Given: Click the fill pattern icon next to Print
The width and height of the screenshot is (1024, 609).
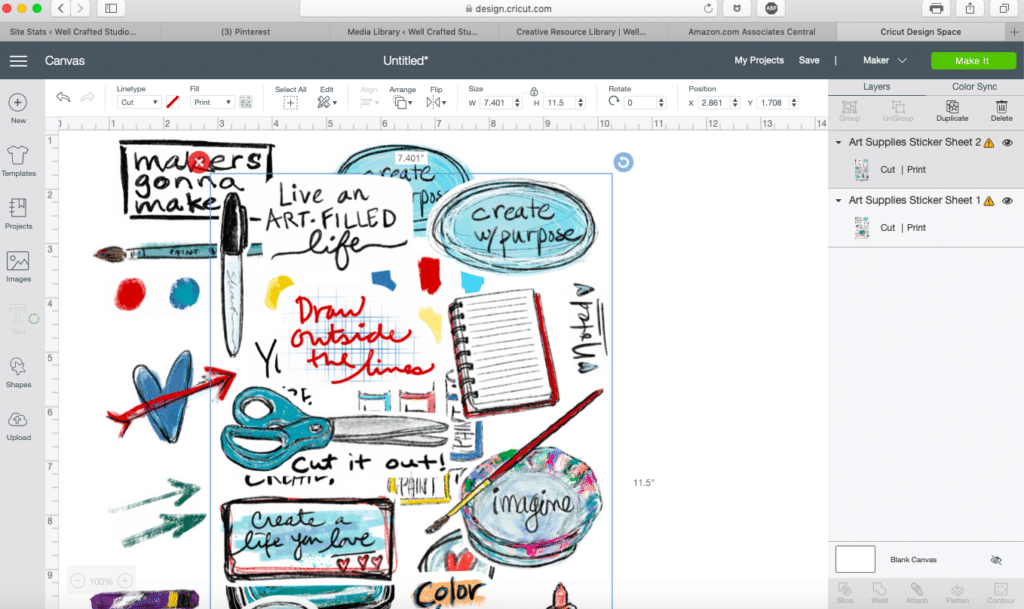Looking at the screenshot, I should click(246, 102).
